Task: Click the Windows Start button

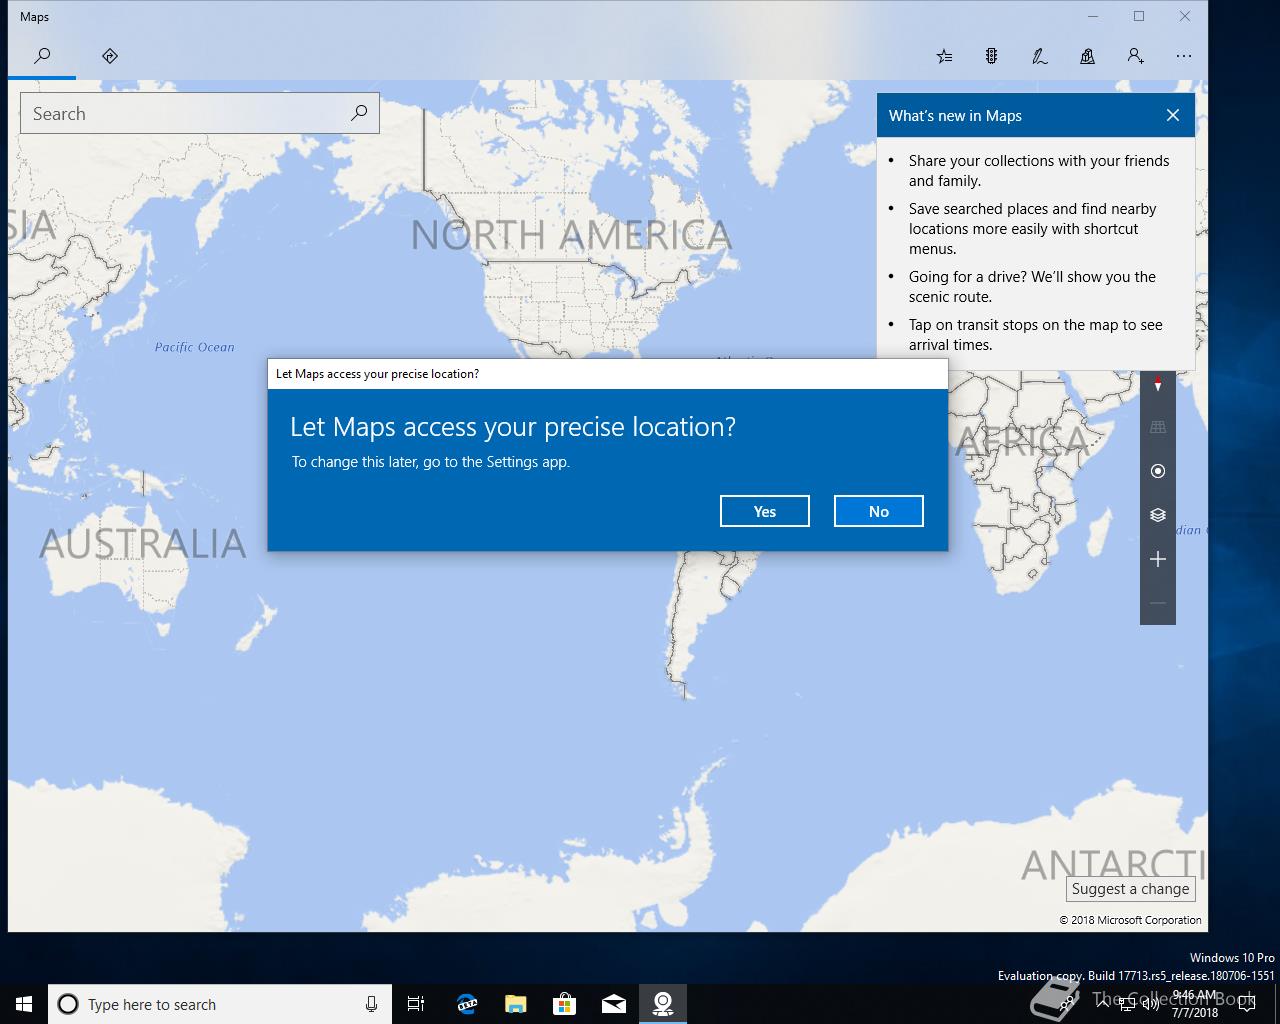Action: pyautogui.click(x=24, y=1004)
